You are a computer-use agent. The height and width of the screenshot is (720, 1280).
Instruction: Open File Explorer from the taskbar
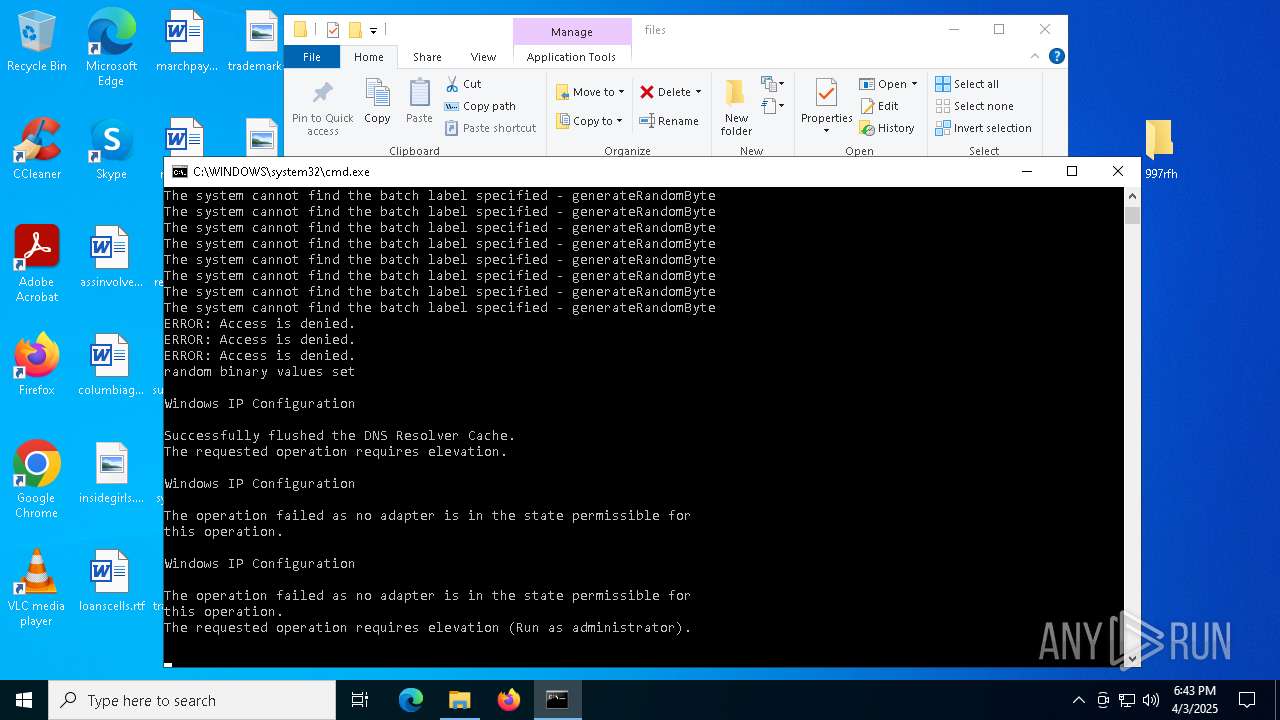click(460, 700)
